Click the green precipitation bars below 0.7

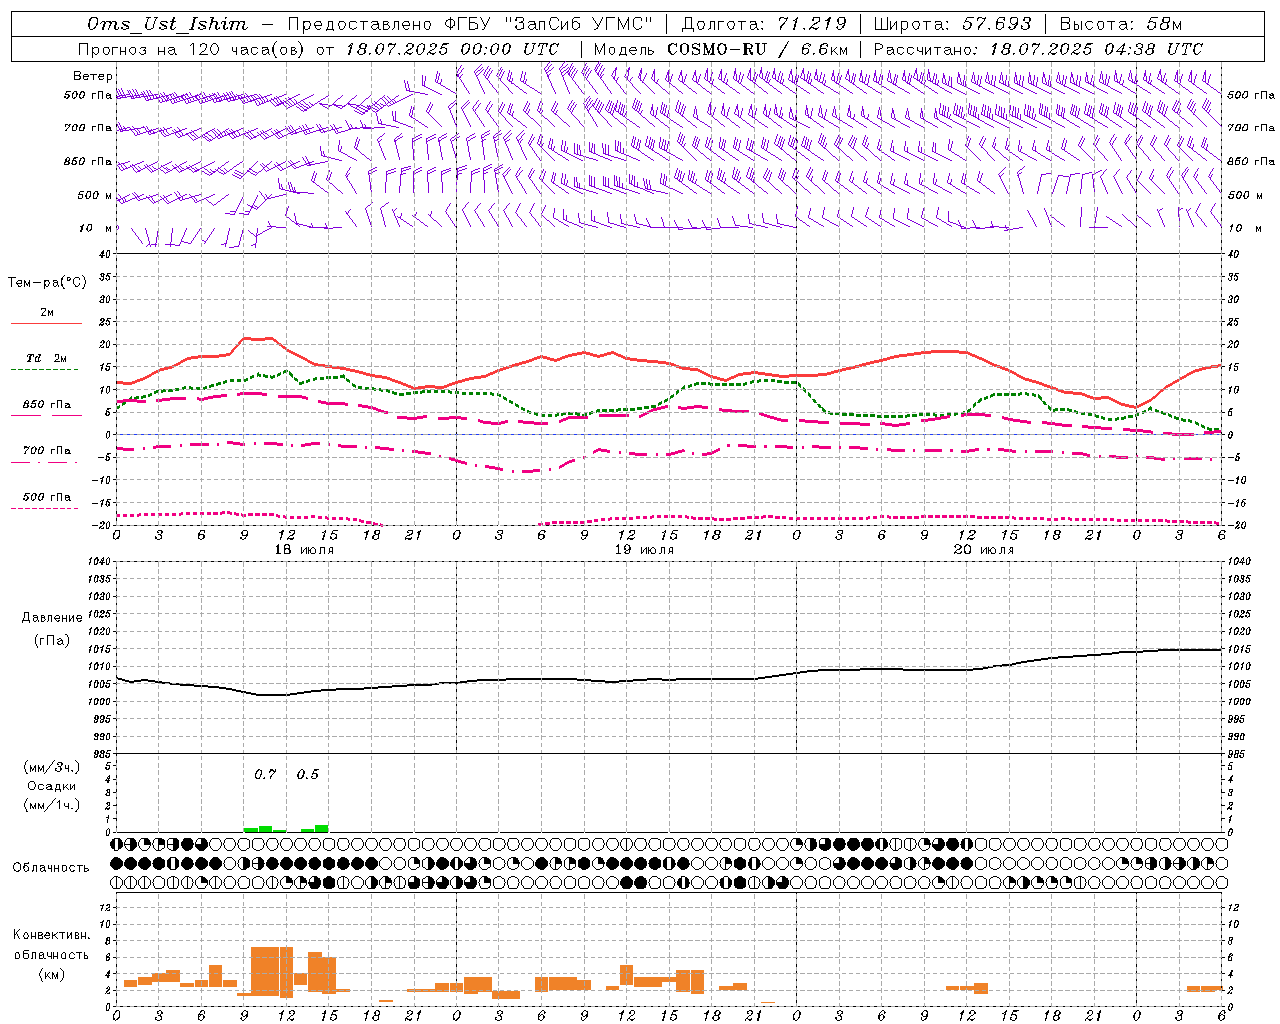click(265, 828)
